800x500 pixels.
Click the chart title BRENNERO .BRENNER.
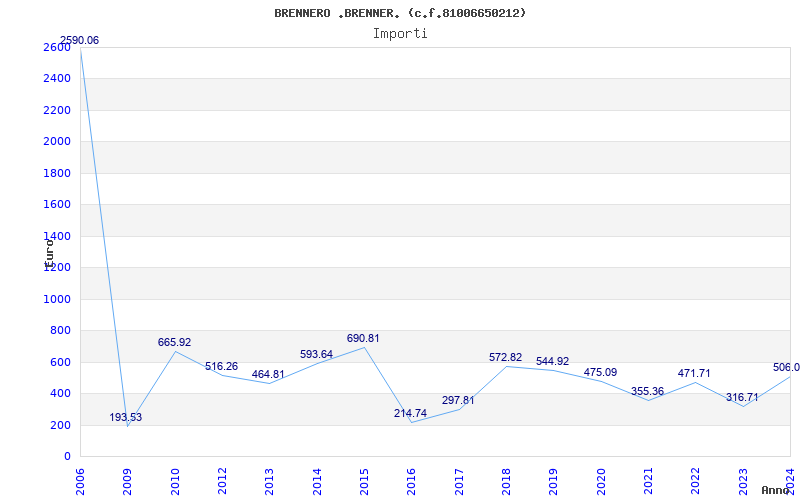point(400,13)
